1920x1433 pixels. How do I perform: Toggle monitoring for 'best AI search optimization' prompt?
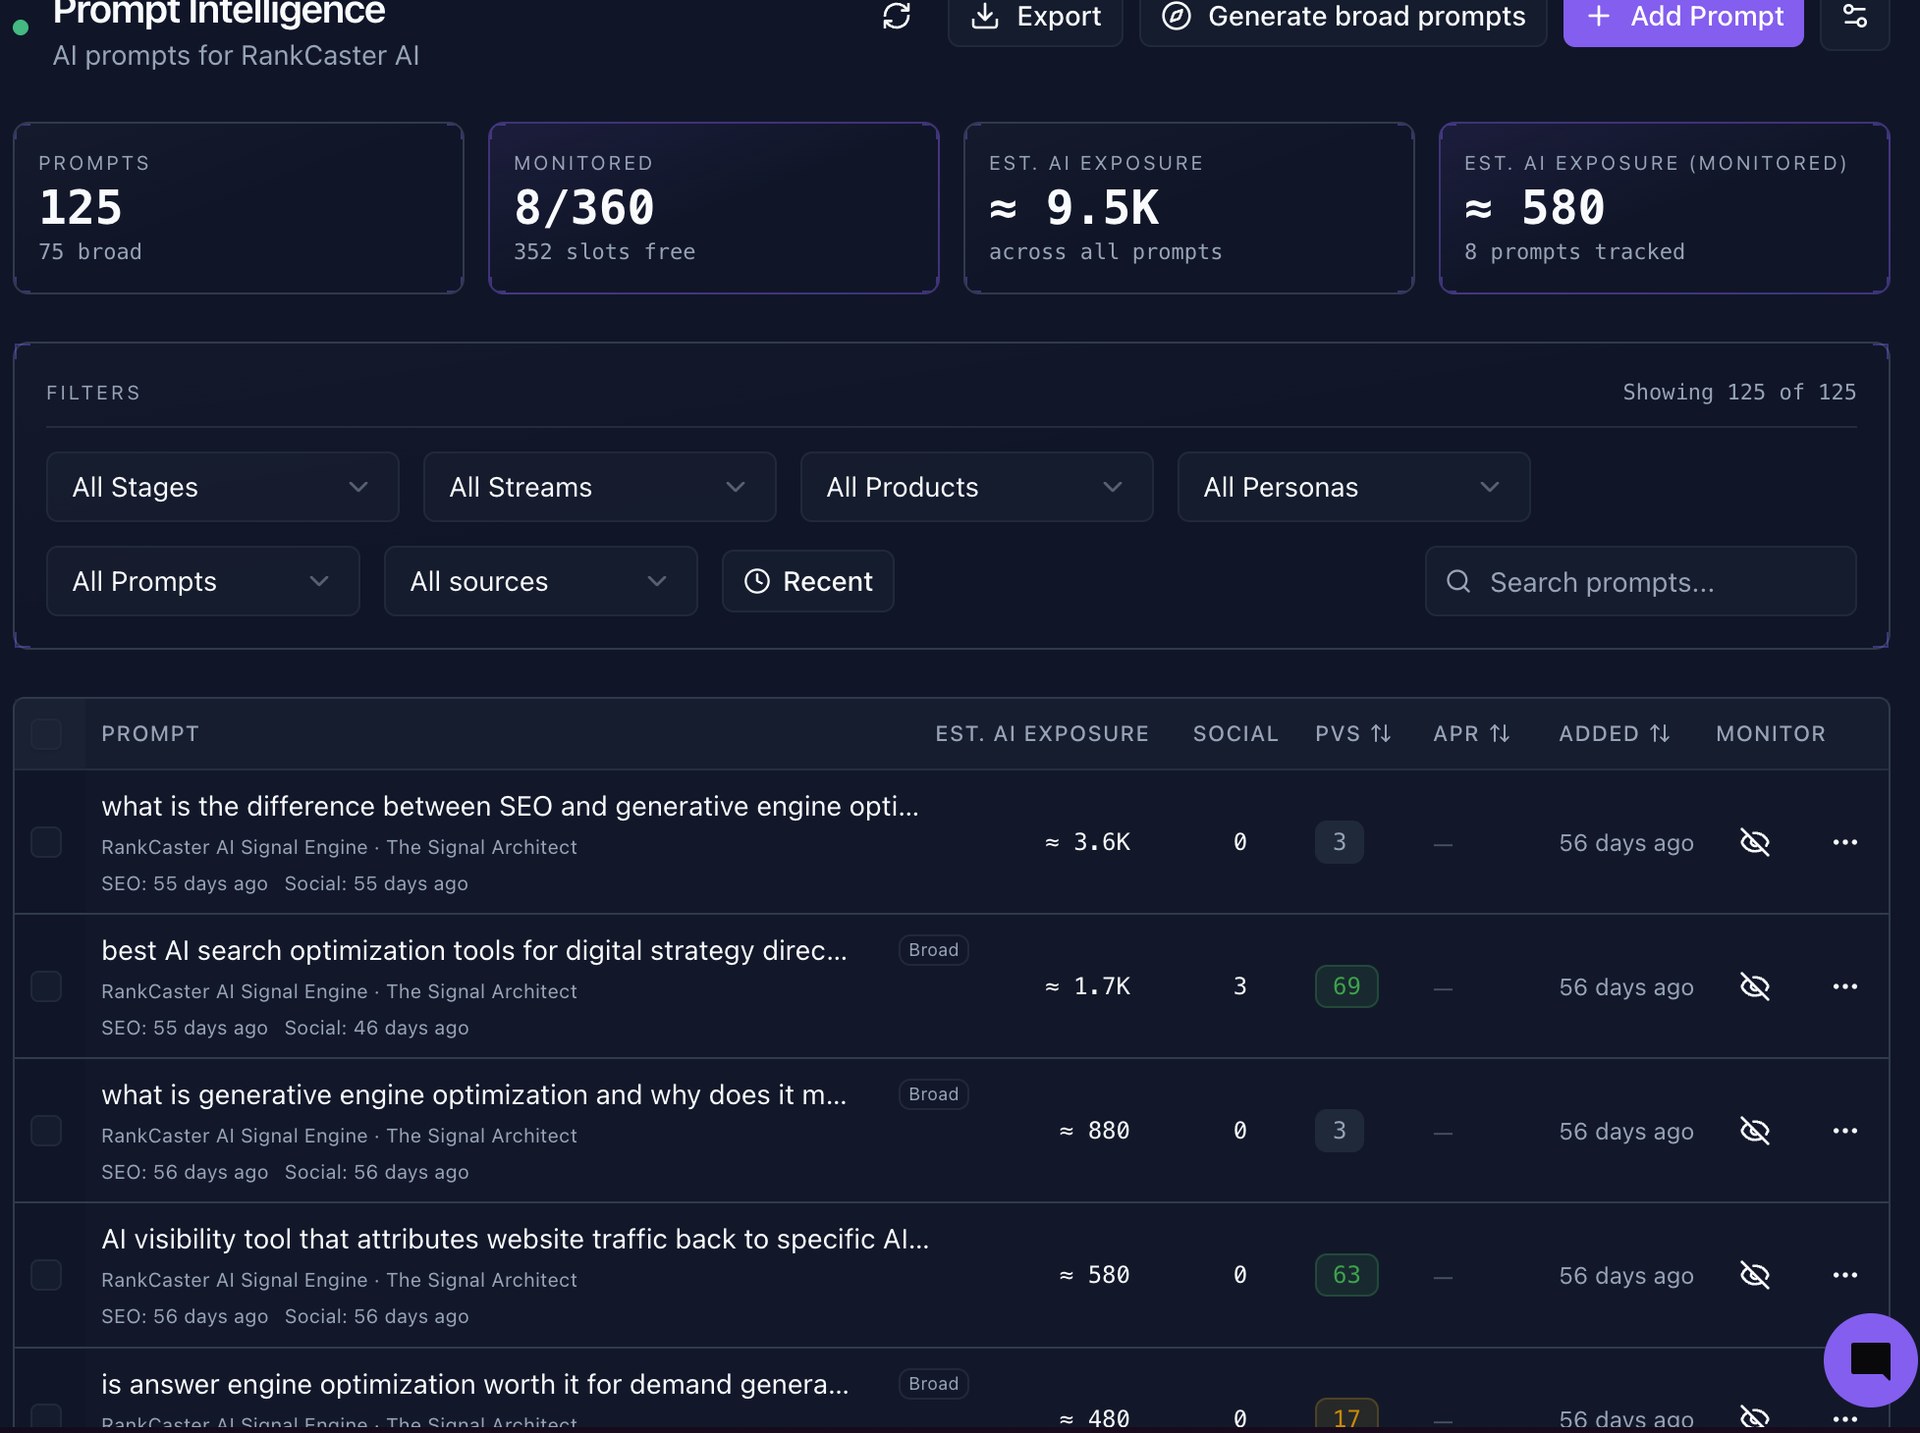tap(1755, 986)
